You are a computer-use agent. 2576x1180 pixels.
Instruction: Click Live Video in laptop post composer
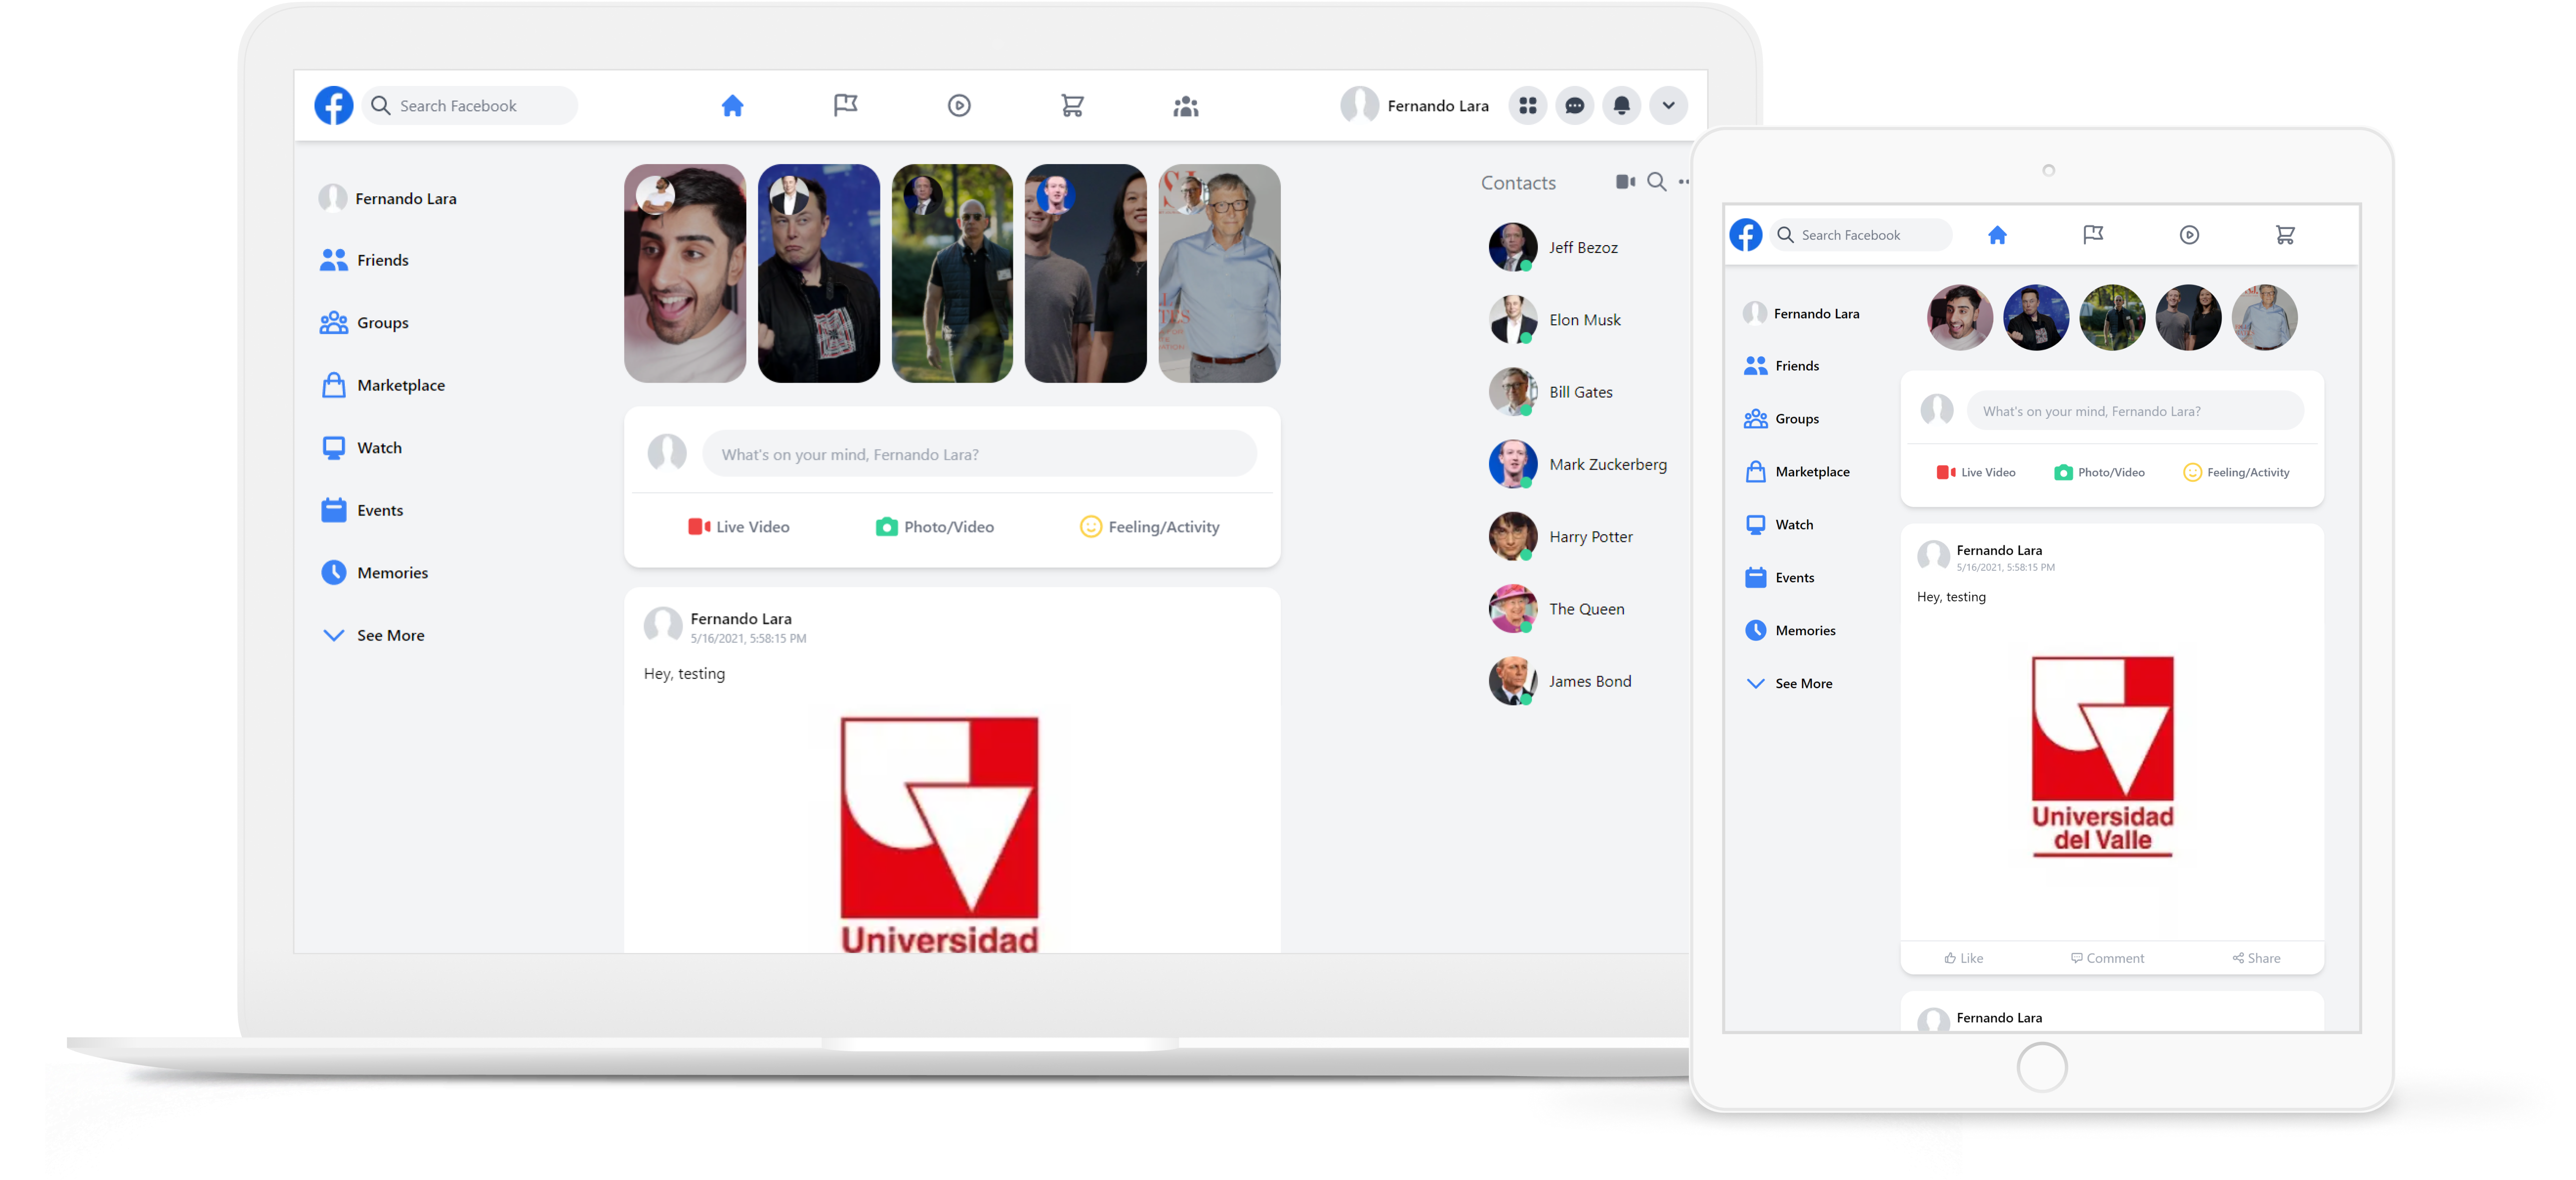(x=739, y=527)
